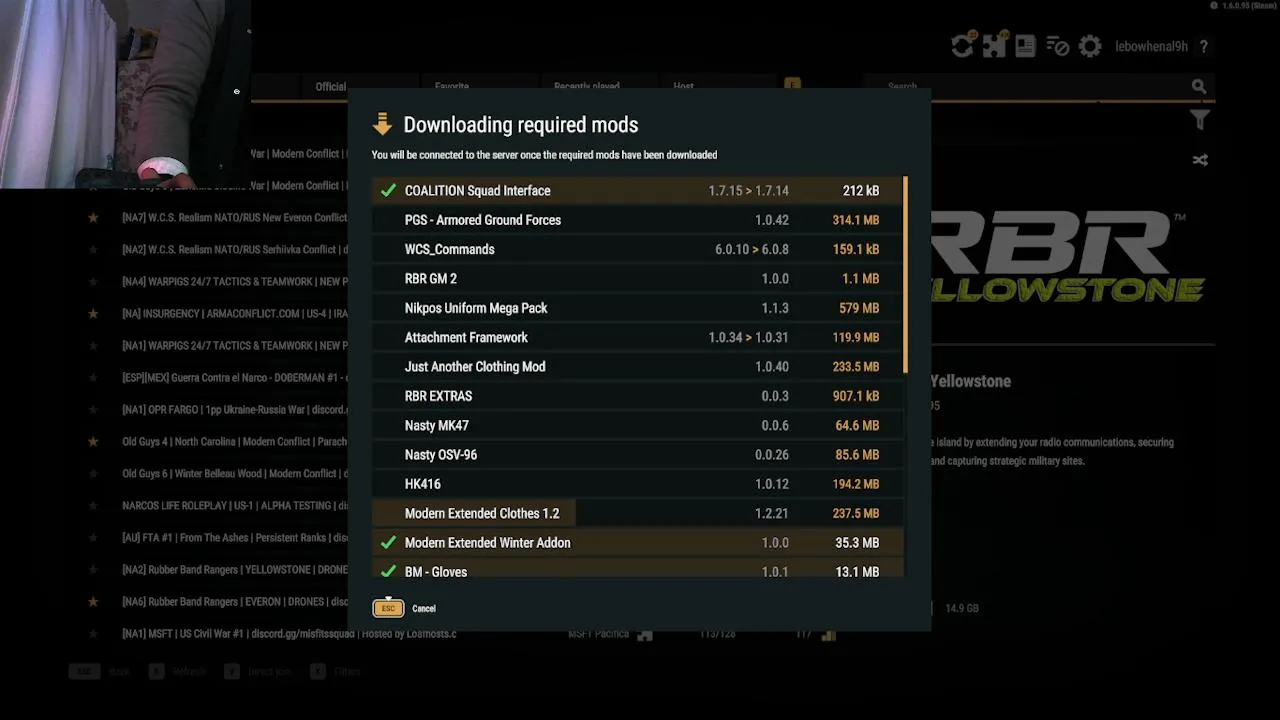Viewport: 1280px width, 720px height.
Task: Select the BM - Gloves mod row
Action: 636,568
